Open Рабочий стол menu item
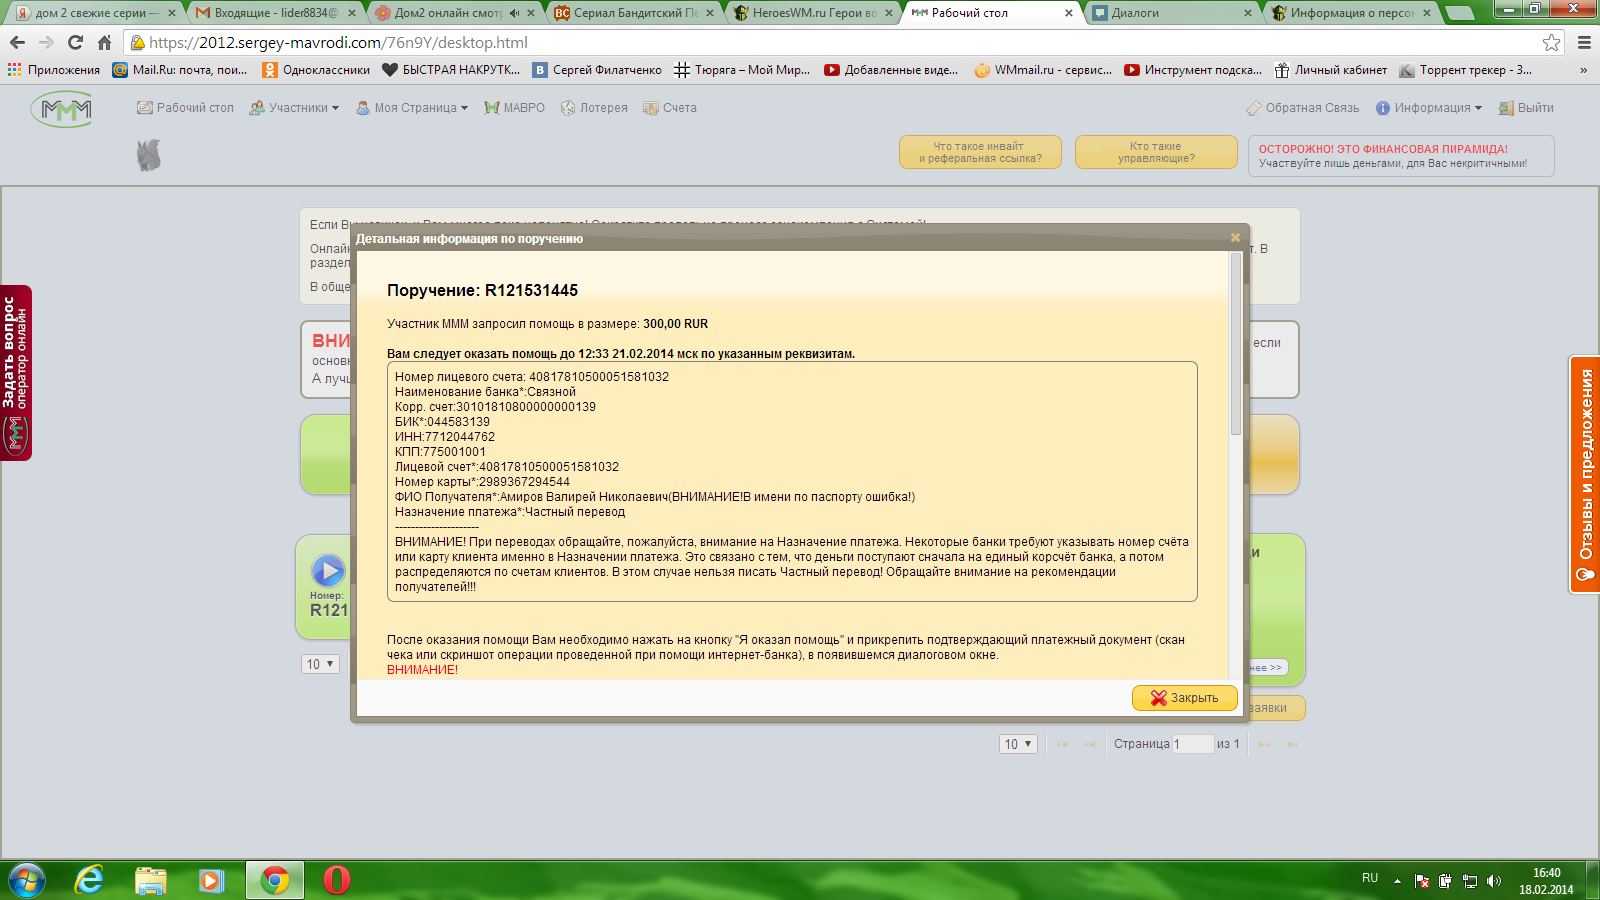This screenshot has width=1600, height=900. 186,108
